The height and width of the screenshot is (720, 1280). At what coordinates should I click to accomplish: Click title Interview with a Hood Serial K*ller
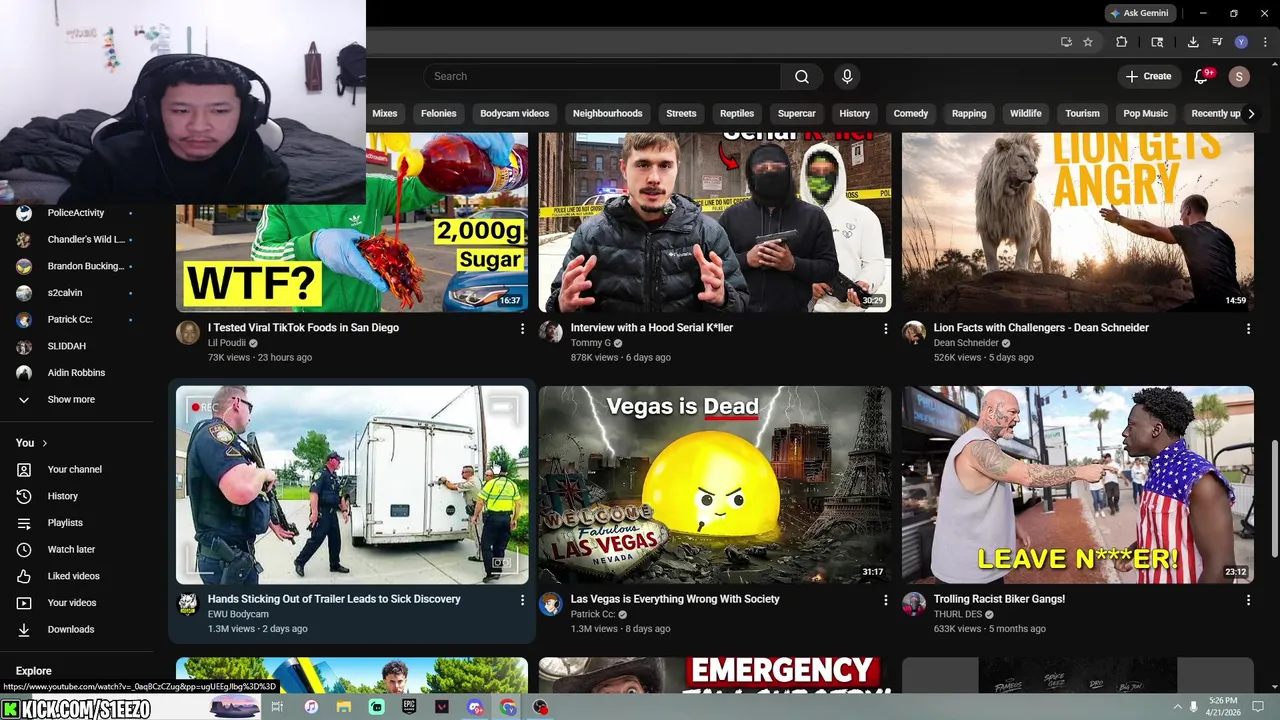pos(651,328)
